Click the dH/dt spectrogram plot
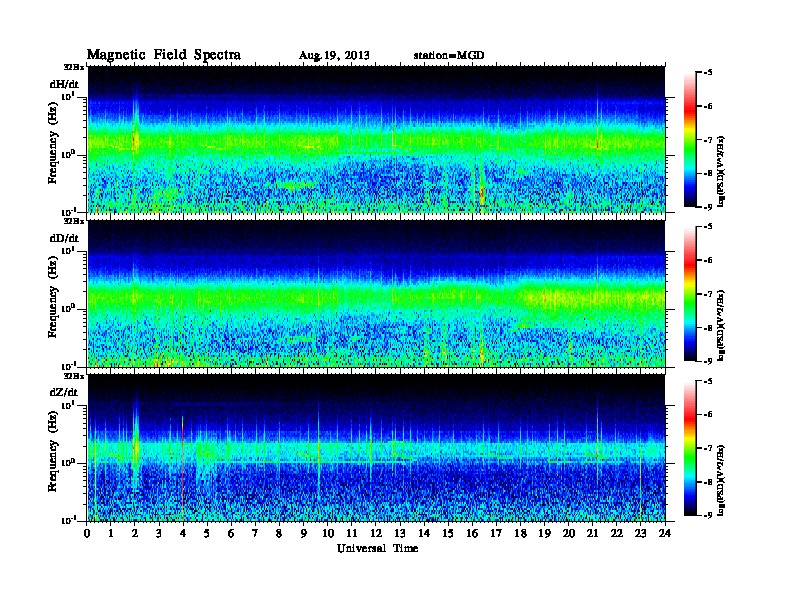Viewport: 792px width, 612px height. (x=376, y=139)
